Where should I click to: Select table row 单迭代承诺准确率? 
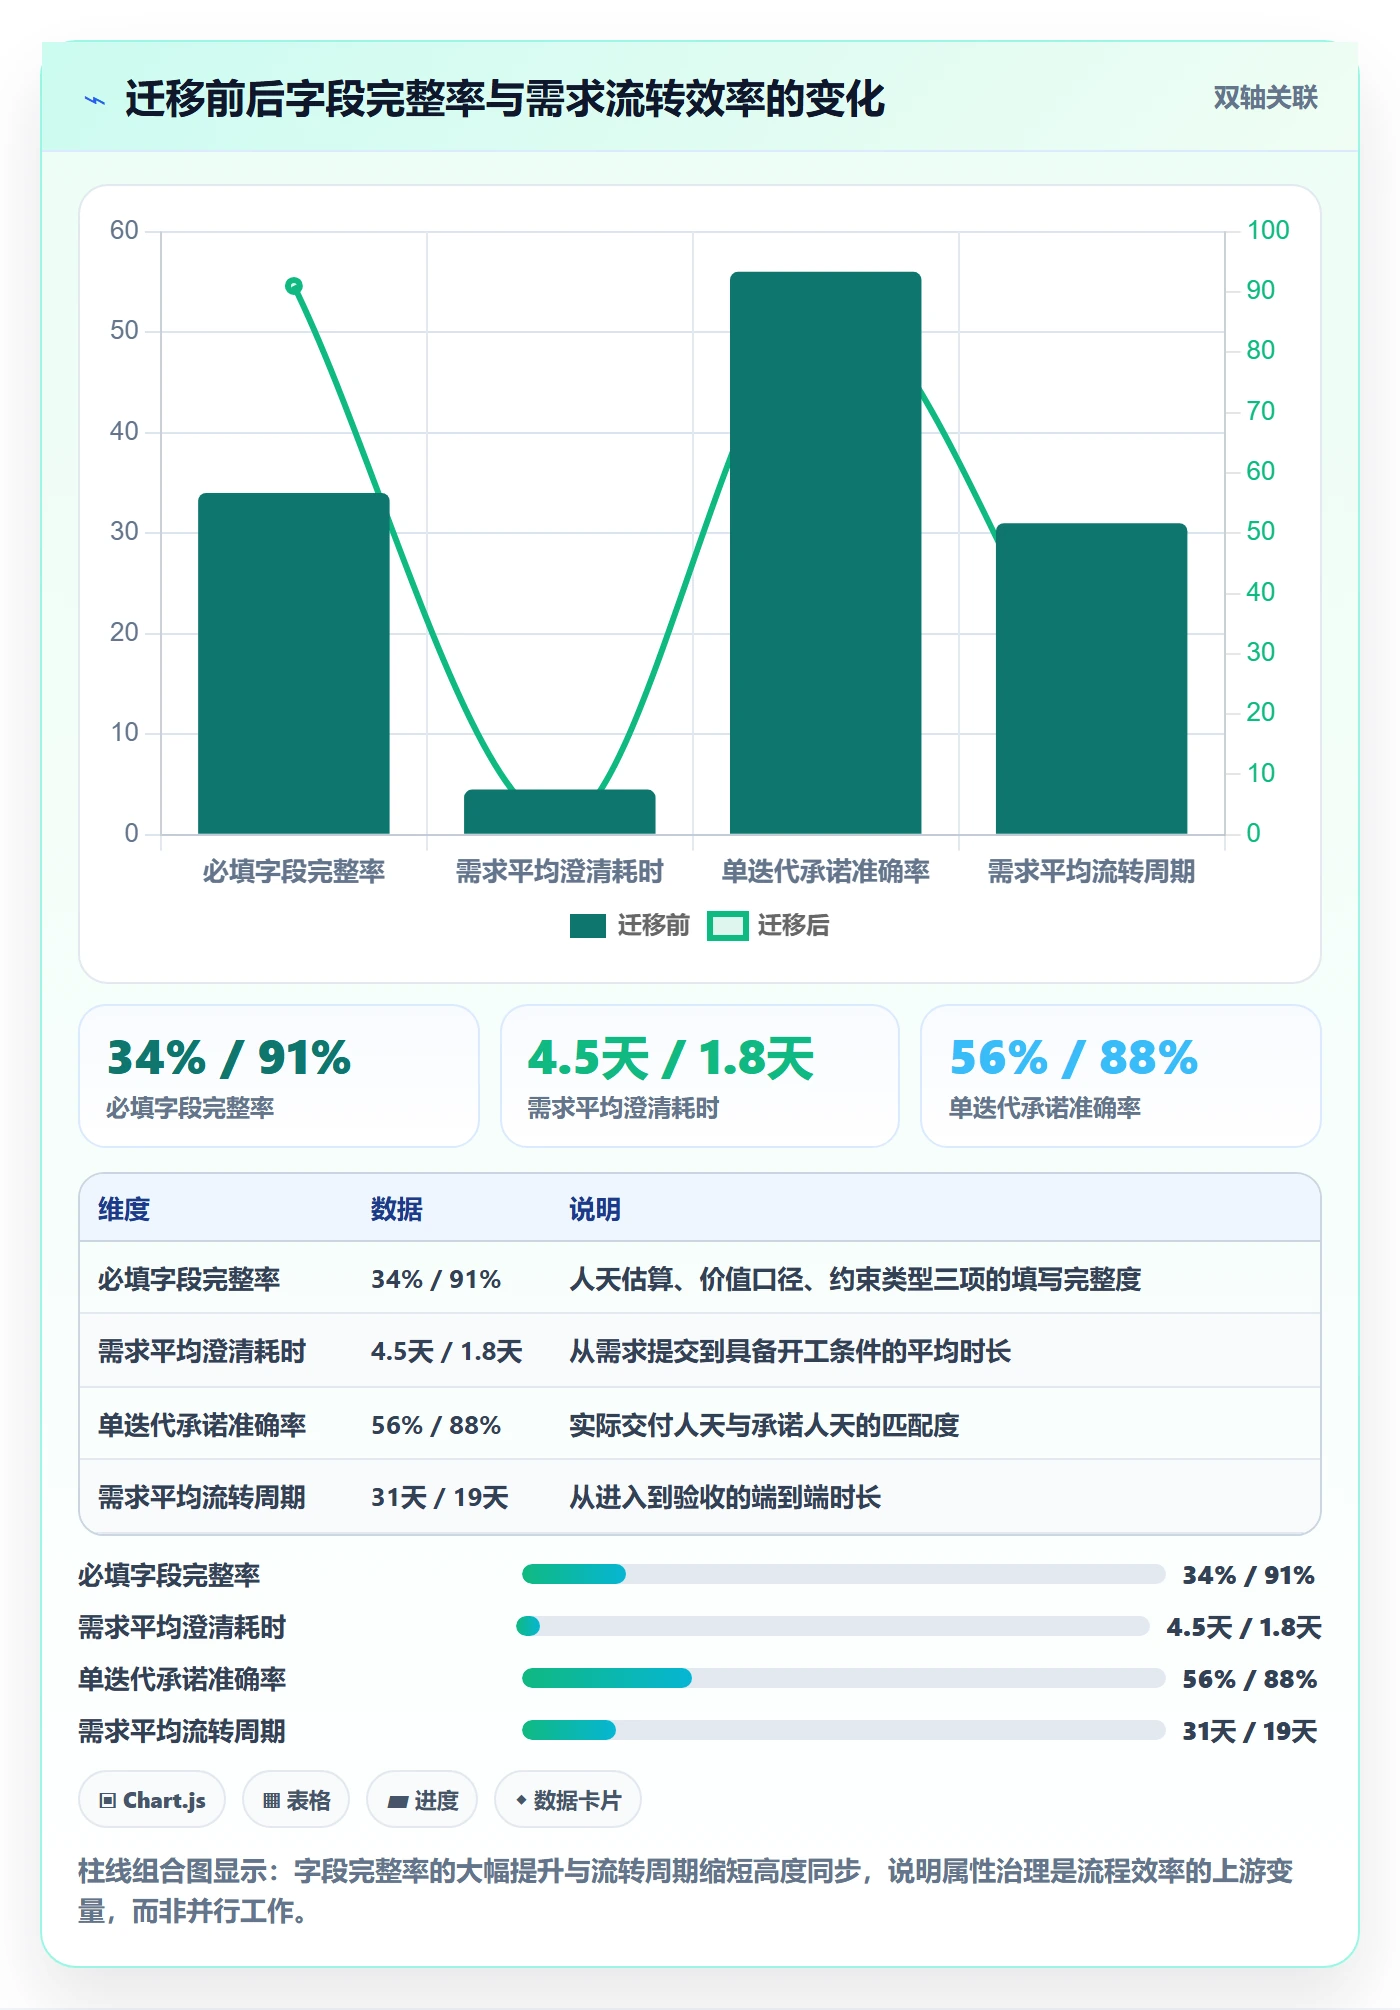700,1424
